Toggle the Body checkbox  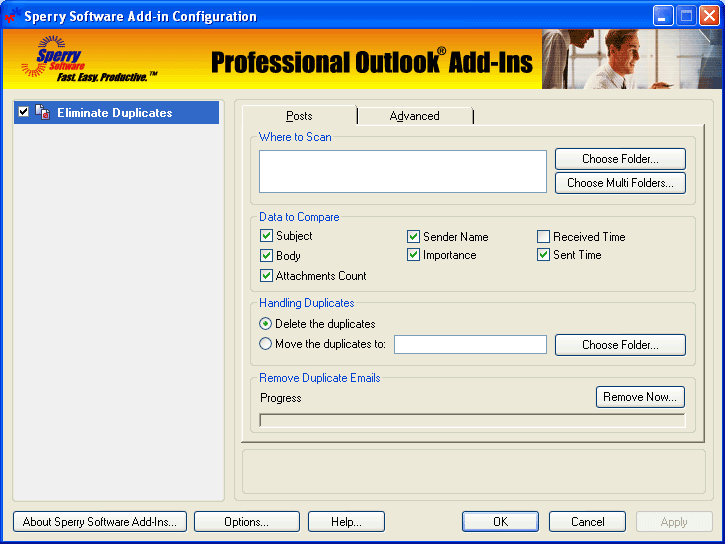[x=266, y=256]
